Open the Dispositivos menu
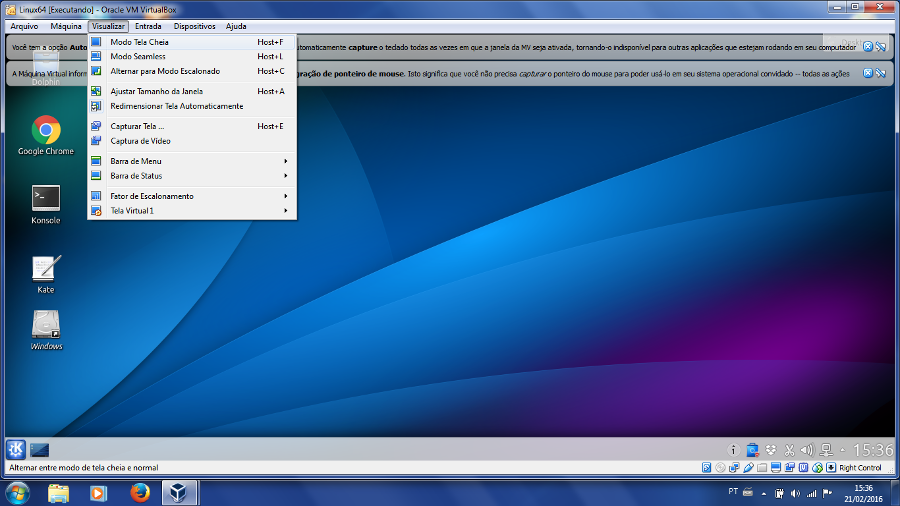This screenshot has width=900, height=506. [x=195, y=26]
